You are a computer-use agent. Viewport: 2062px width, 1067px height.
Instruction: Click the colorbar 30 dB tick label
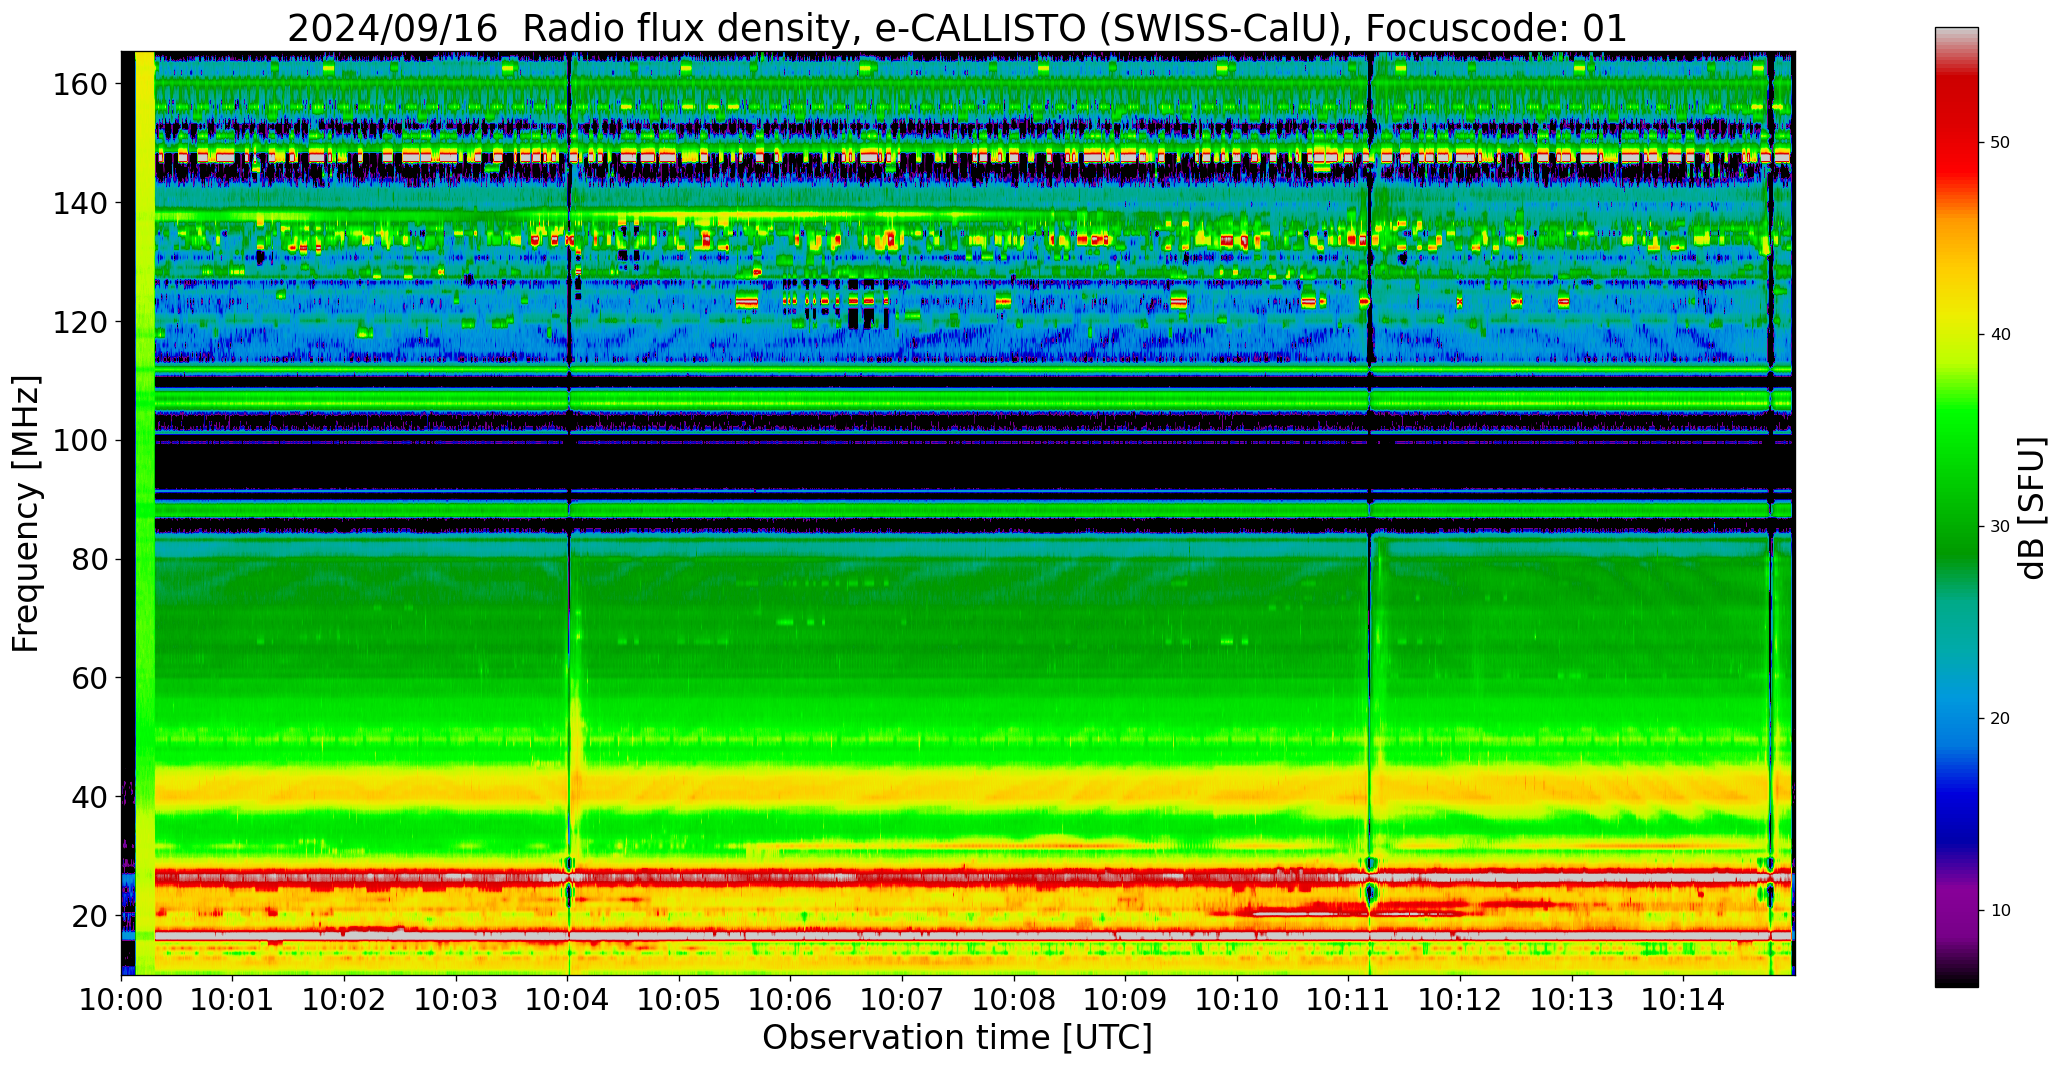[x=2001, y=526]
